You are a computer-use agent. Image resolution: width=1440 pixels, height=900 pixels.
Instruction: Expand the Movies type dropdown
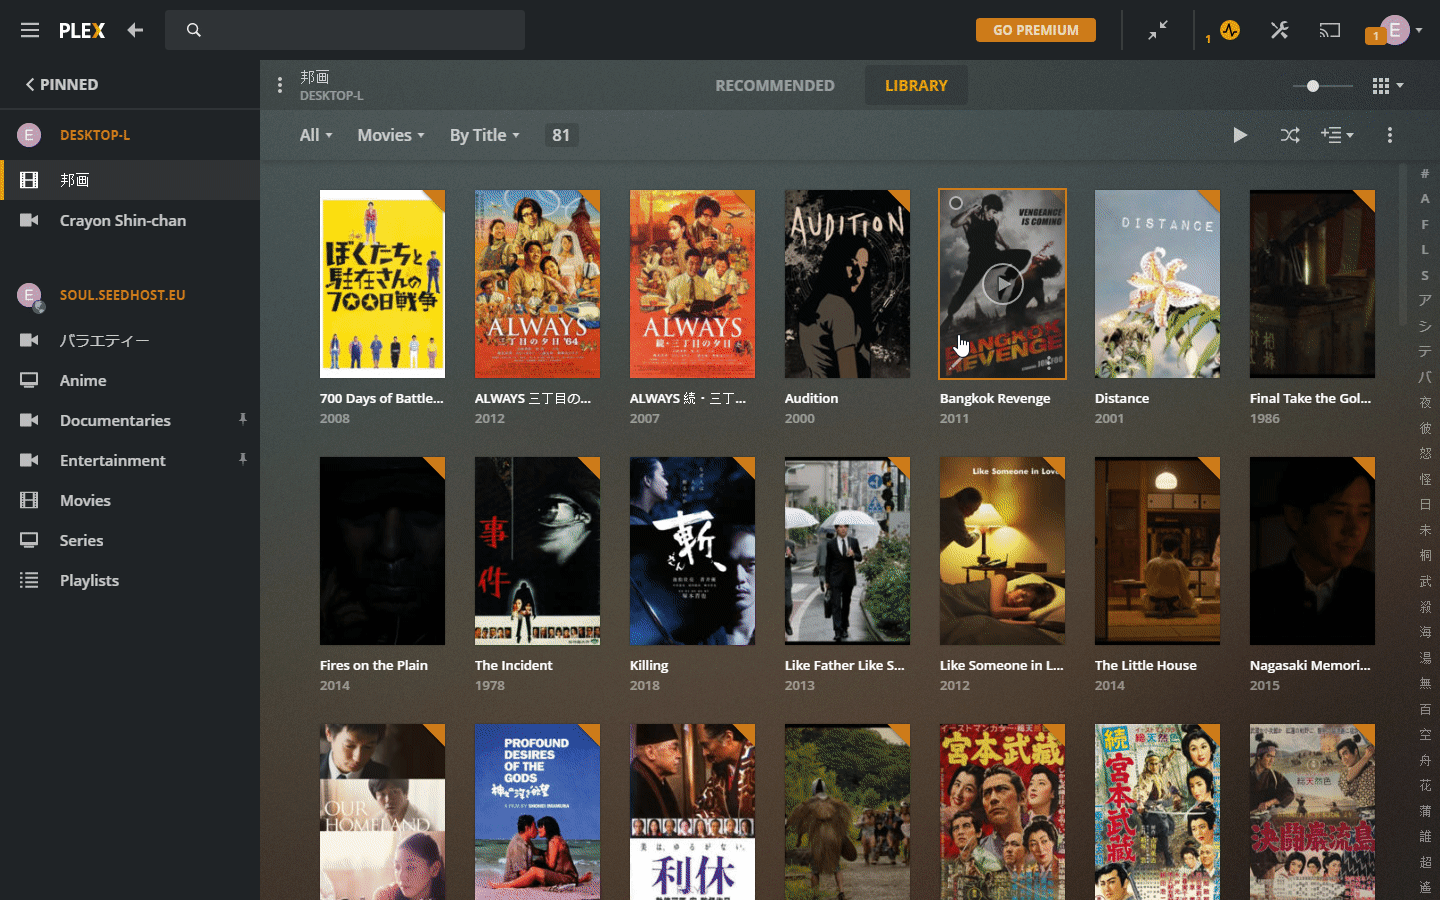(x=391, y=135)
